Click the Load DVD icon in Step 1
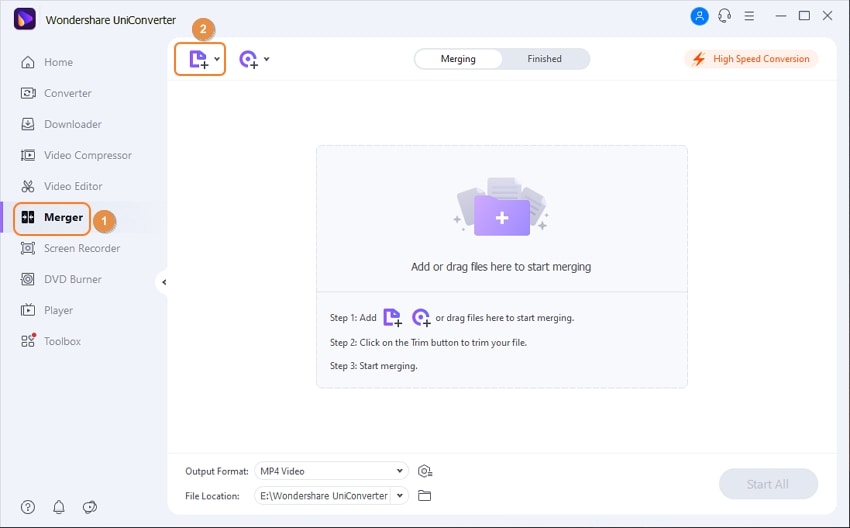The width and height of the screenshot is (850, 528). click(x=421, y=317)
